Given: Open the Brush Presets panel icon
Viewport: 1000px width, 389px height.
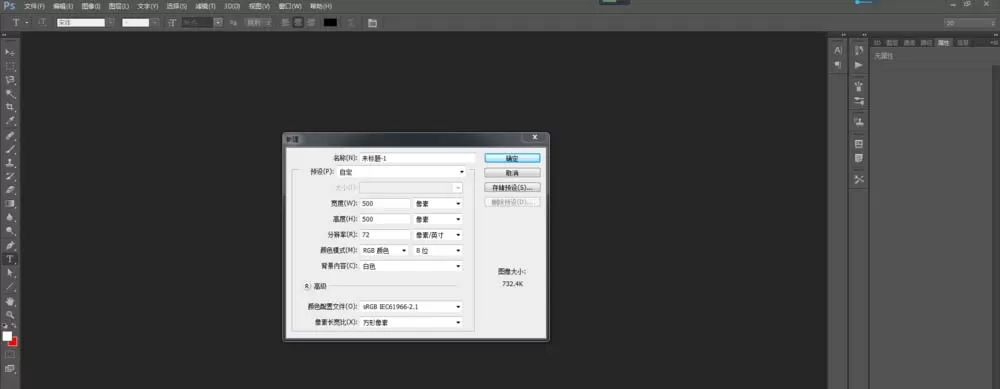Looking at the screenshot, I should point(859,86).
